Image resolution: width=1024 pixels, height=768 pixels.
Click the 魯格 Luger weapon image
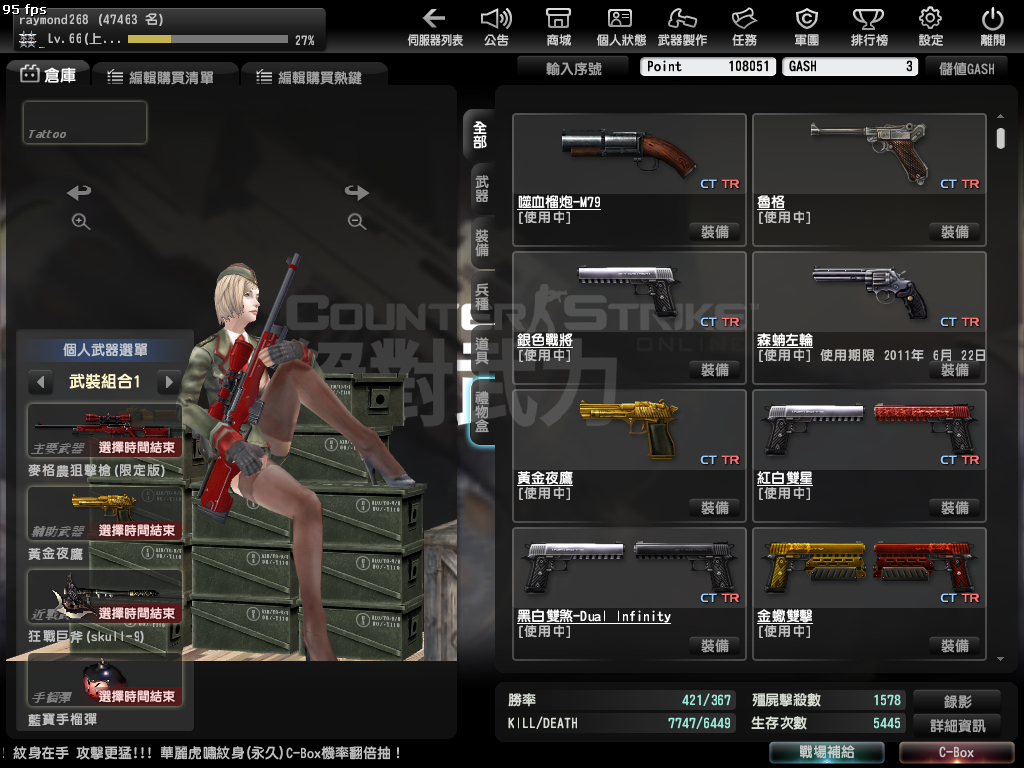click(x=869, y=153)
